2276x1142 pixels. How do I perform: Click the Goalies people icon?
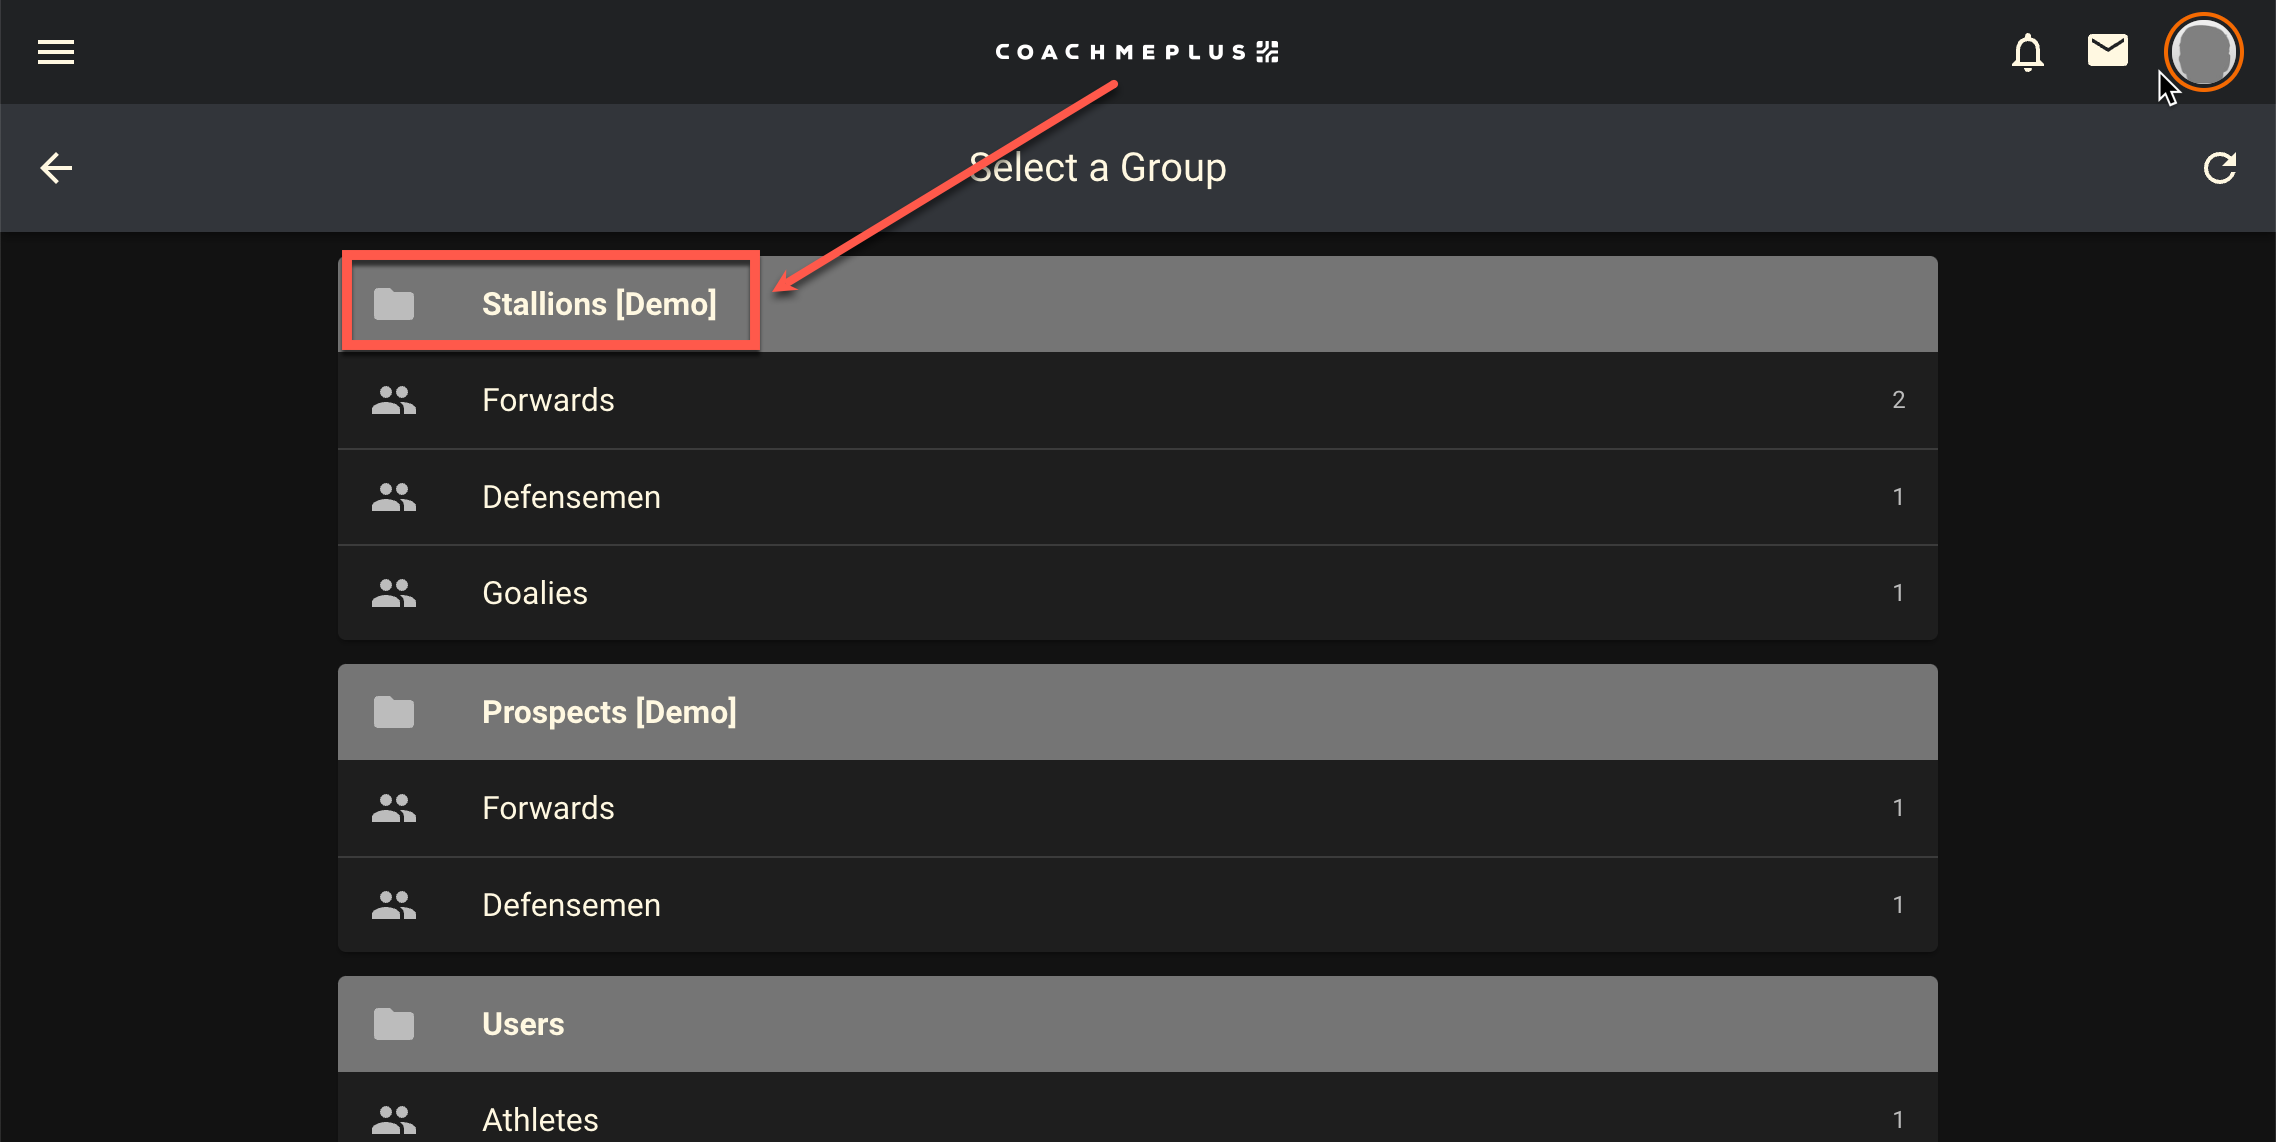[394, 593]
